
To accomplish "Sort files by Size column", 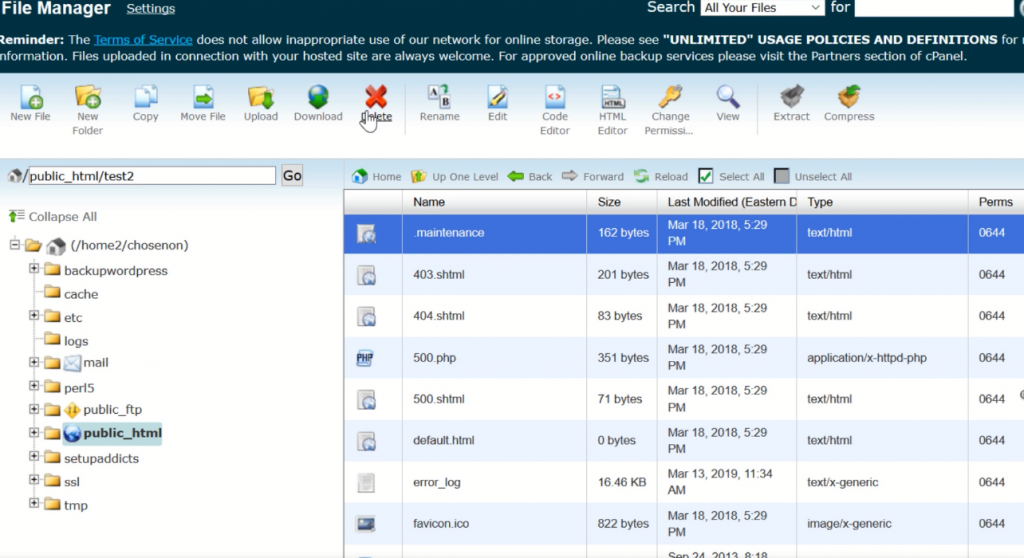I will (x=609, y=202).
